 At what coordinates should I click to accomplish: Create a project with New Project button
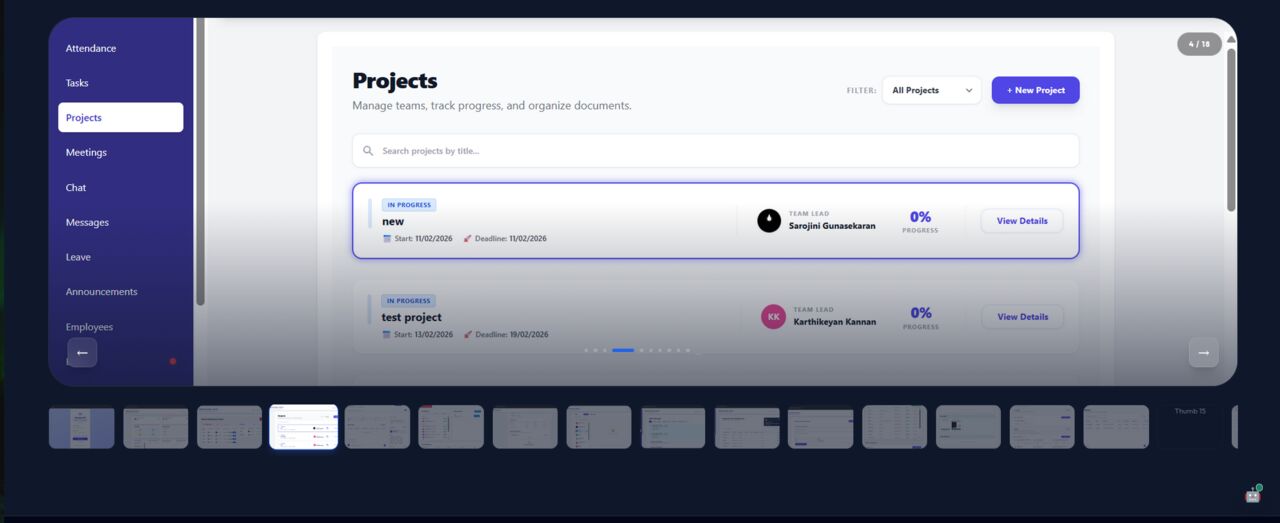tap(1035, 90)
